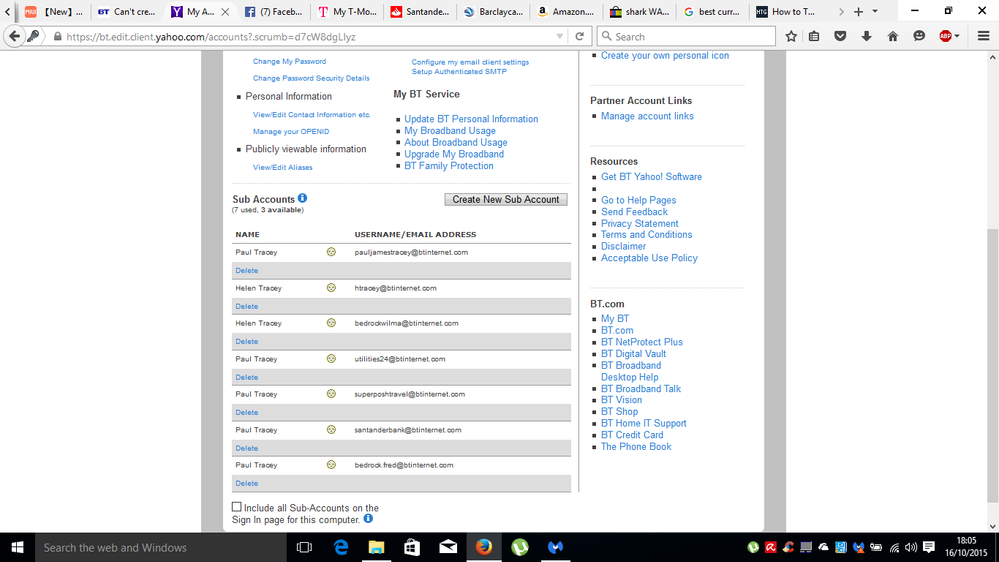The width and height of the screenshot is (999, 562).
Task: Launch Microsoft Edge from the taskbar
Action: pos(341,547)
